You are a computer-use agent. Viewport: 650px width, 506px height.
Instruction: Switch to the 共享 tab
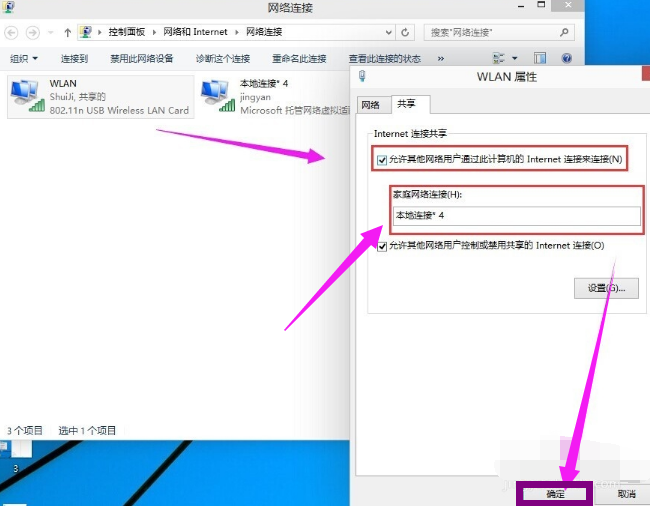tap(405, 103)
